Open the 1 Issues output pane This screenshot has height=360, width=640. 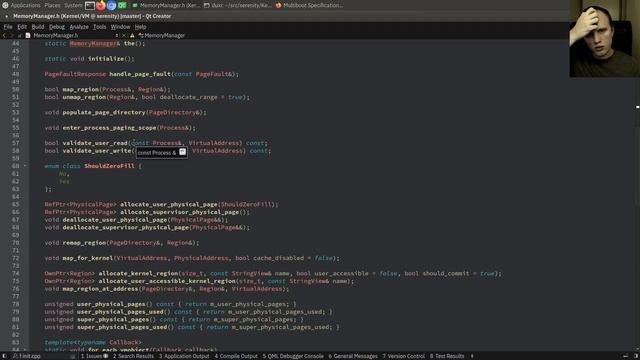click(x=94, y=356)
